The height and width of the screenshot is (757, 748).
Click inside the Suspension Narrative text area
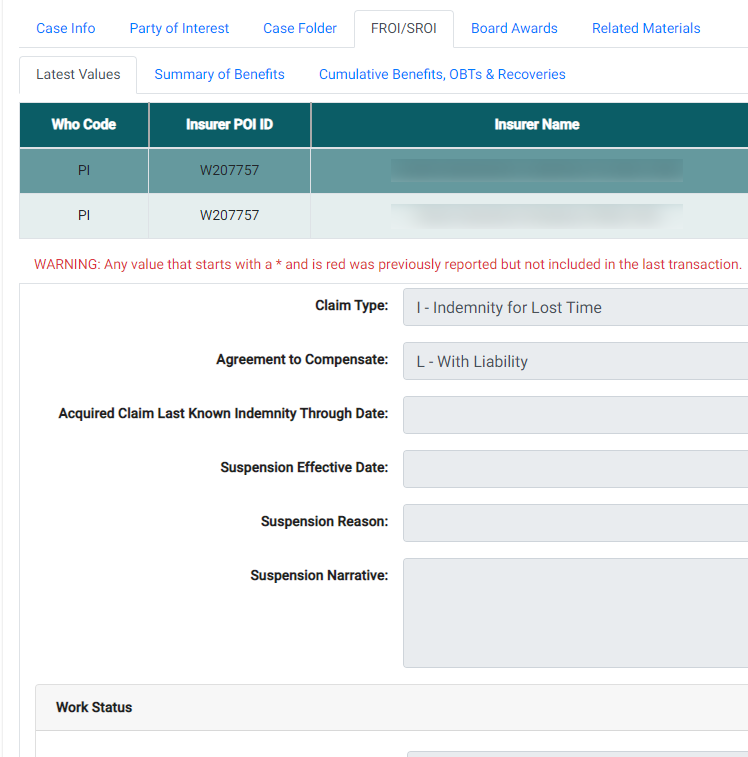click(x=575, y=612)
